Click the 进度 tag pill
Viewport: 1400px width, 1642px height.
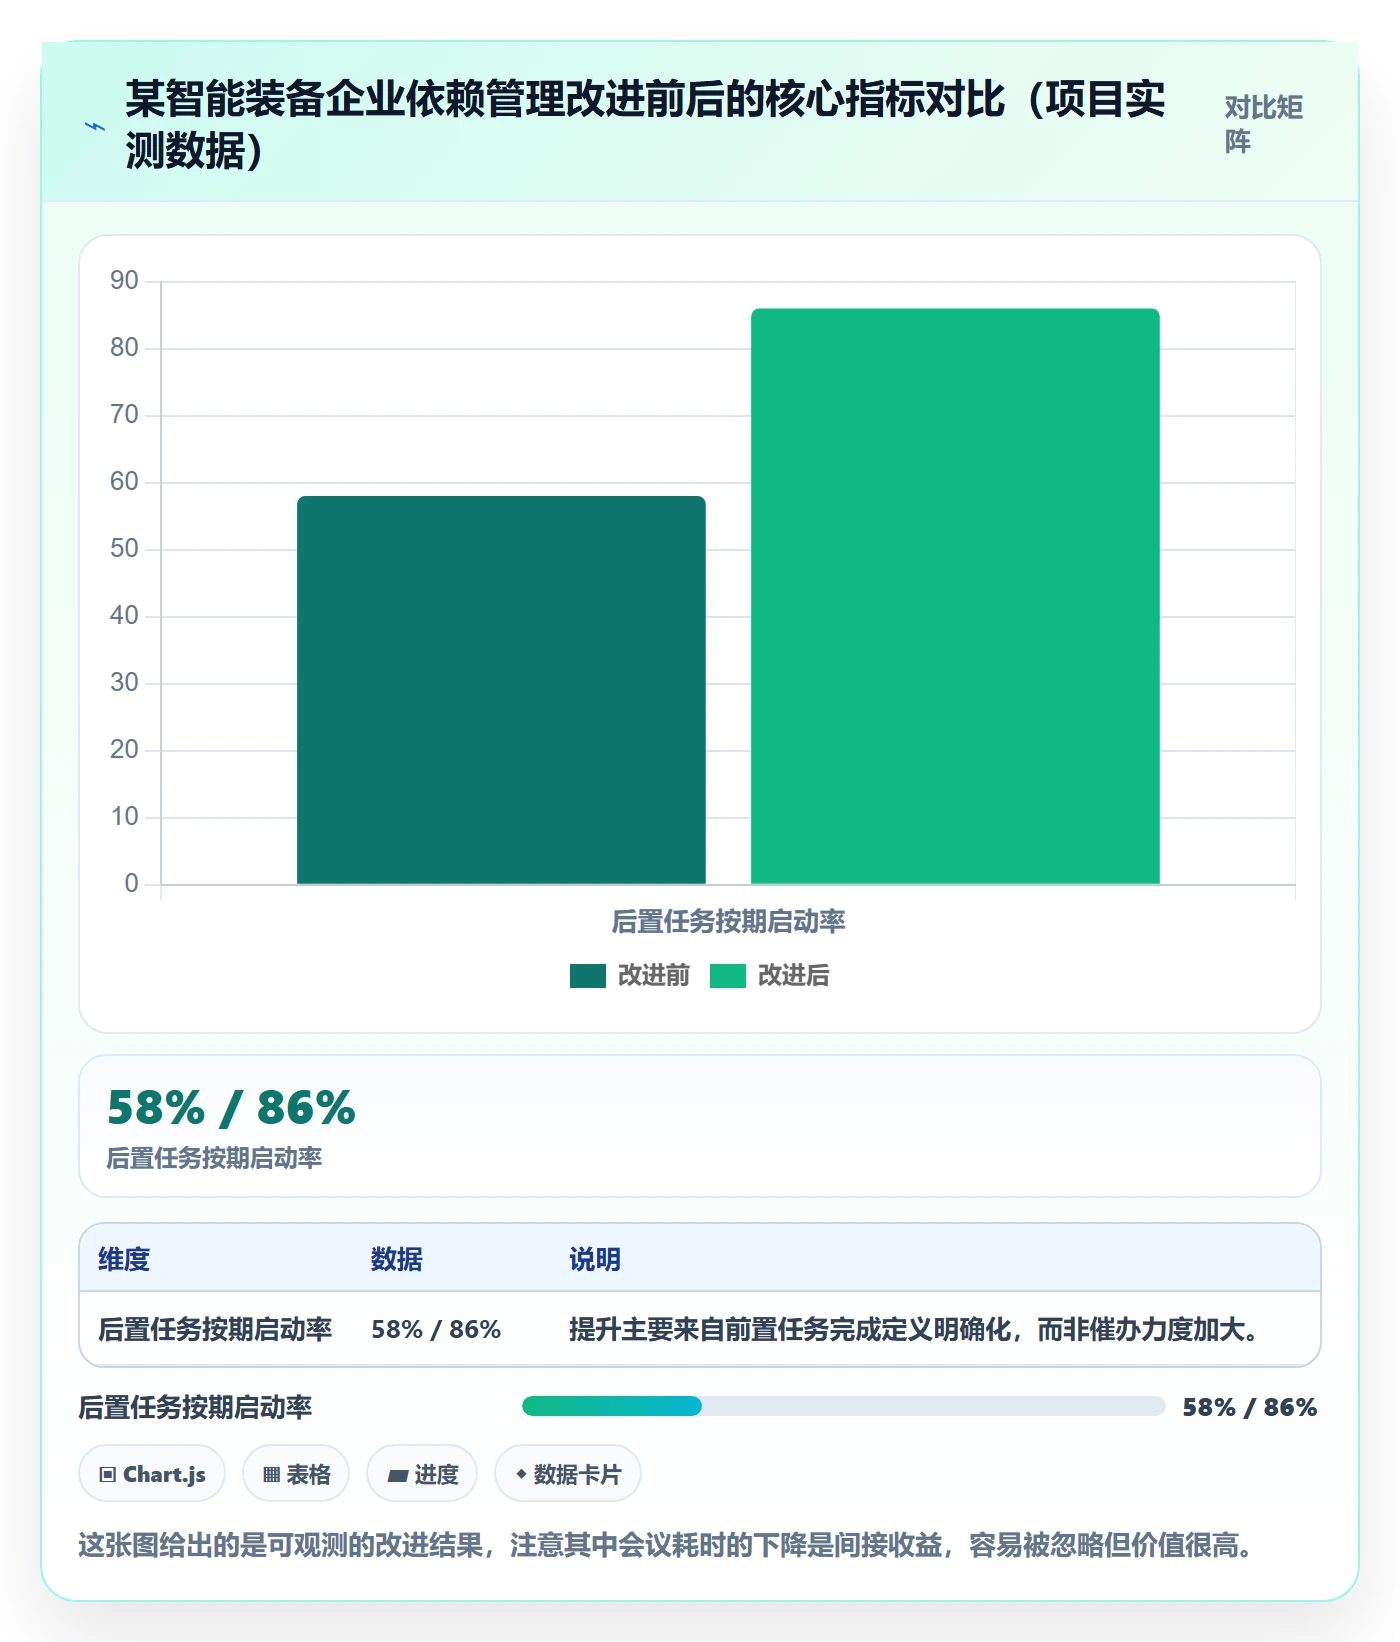pos(422,1473)
